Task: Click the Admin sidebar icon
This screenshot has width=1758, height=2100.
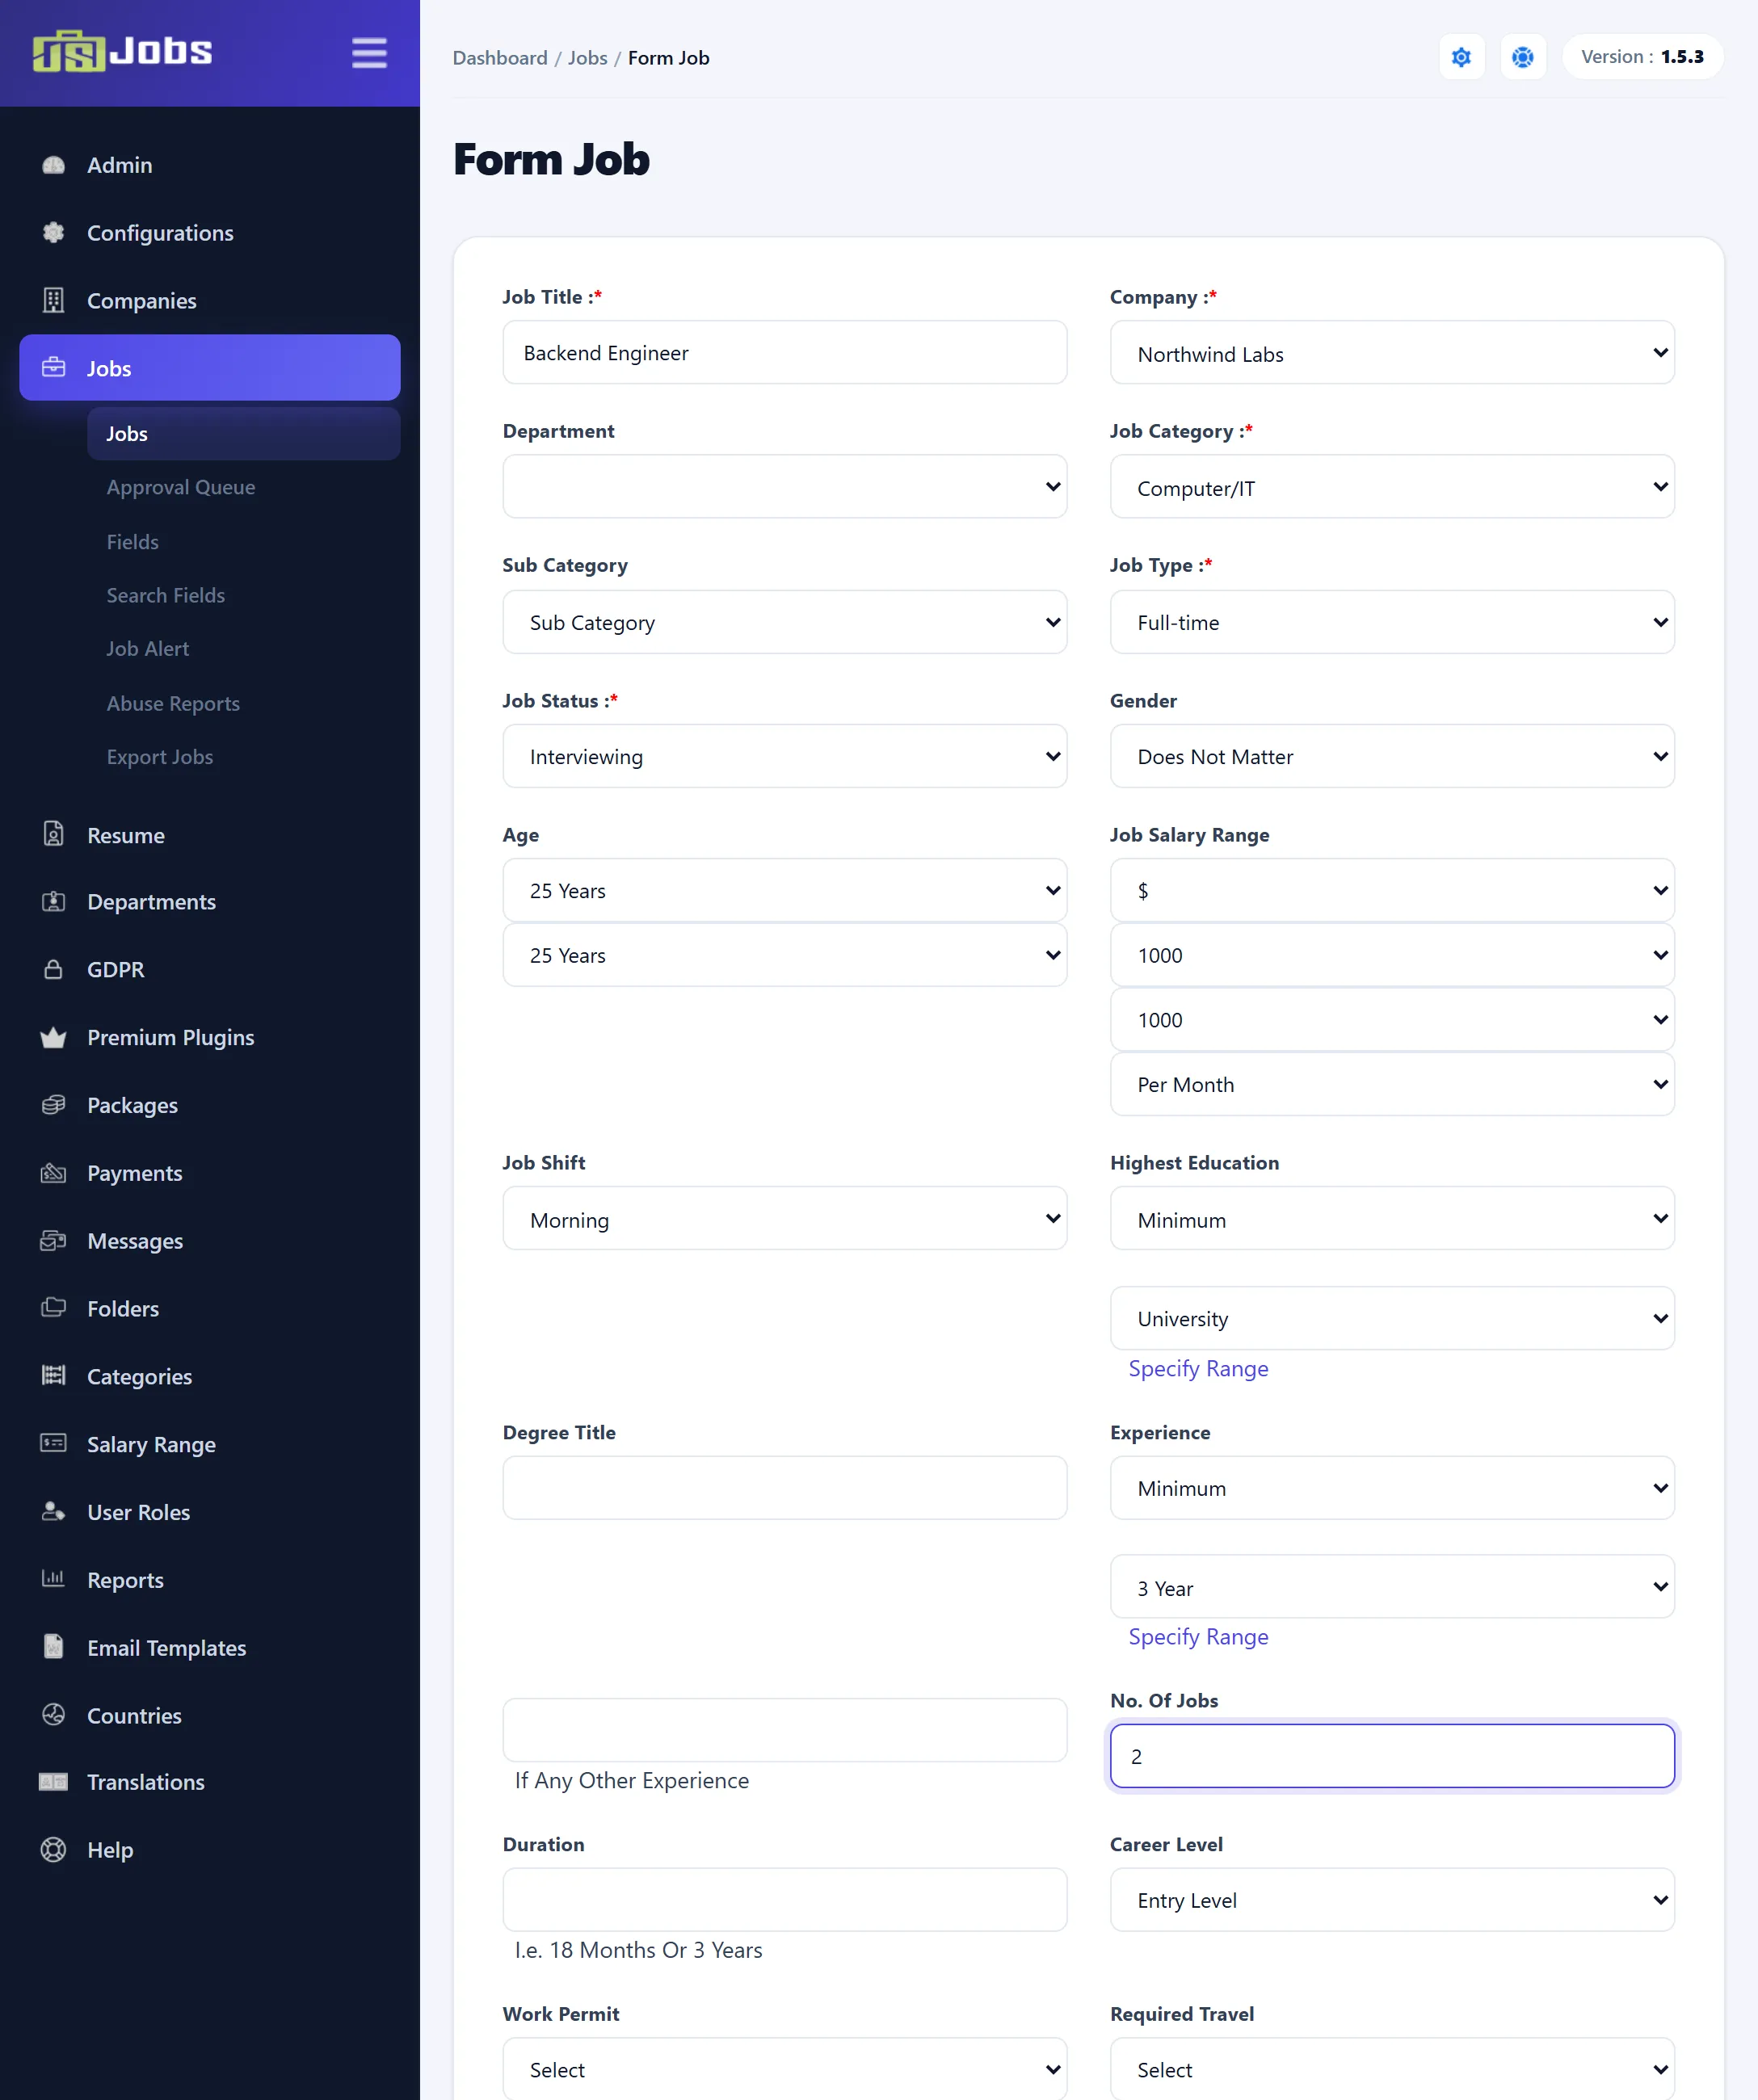Action: 54,165
